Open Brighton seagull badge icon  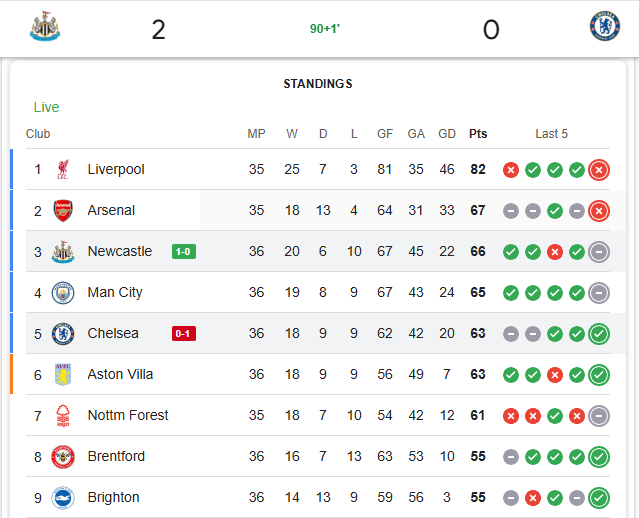point(63,498)
